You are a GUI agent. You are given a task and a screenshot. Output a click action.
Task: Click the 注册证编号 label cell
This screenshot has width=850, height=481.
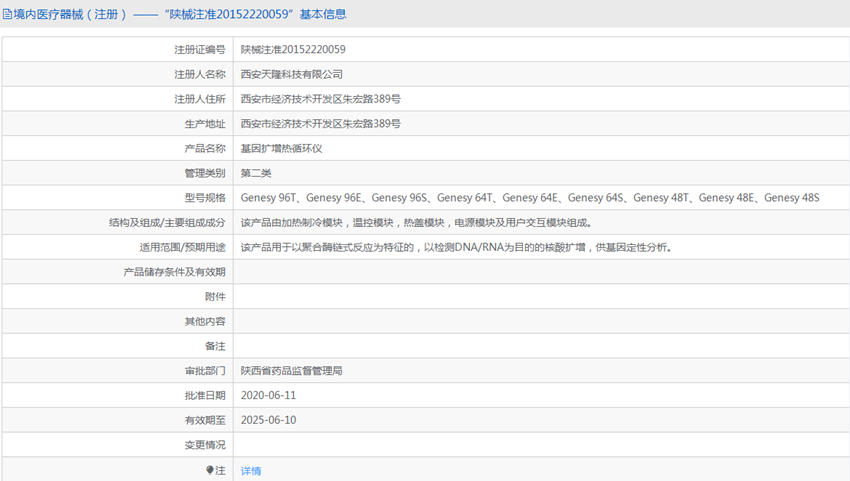tap(199, 49)
